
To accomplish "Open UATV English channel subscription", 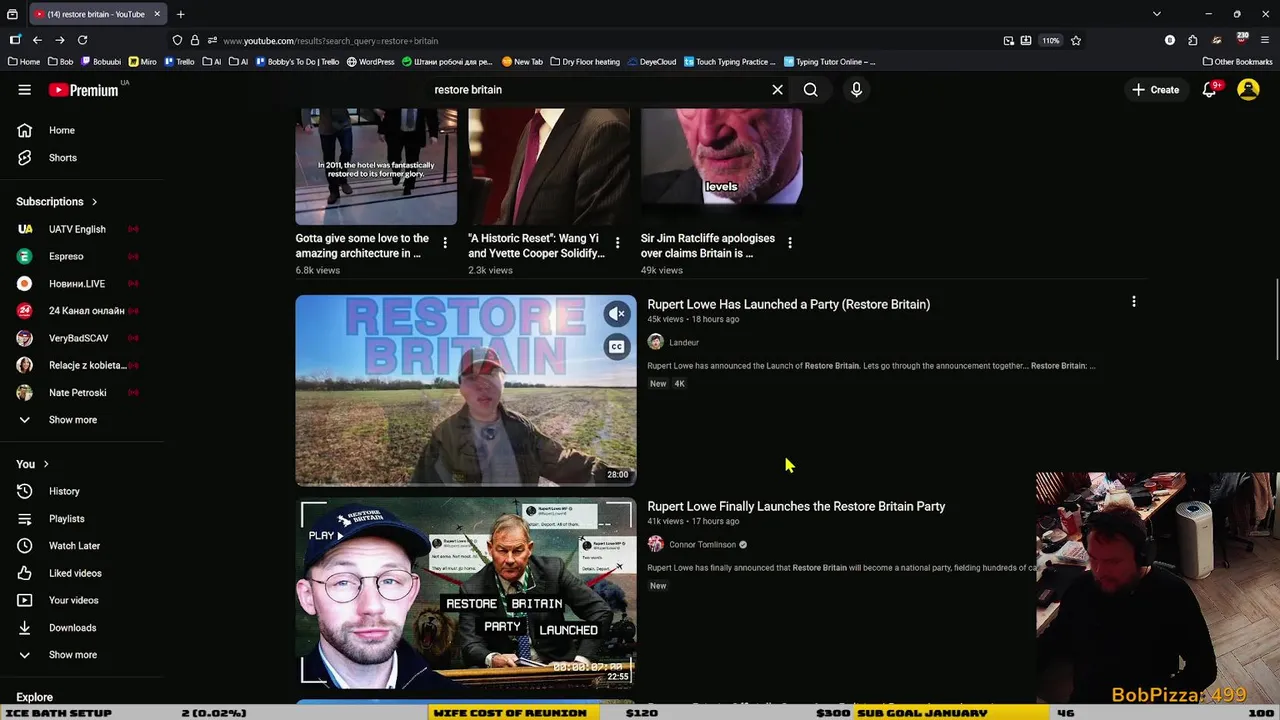I will pos(78,229).
